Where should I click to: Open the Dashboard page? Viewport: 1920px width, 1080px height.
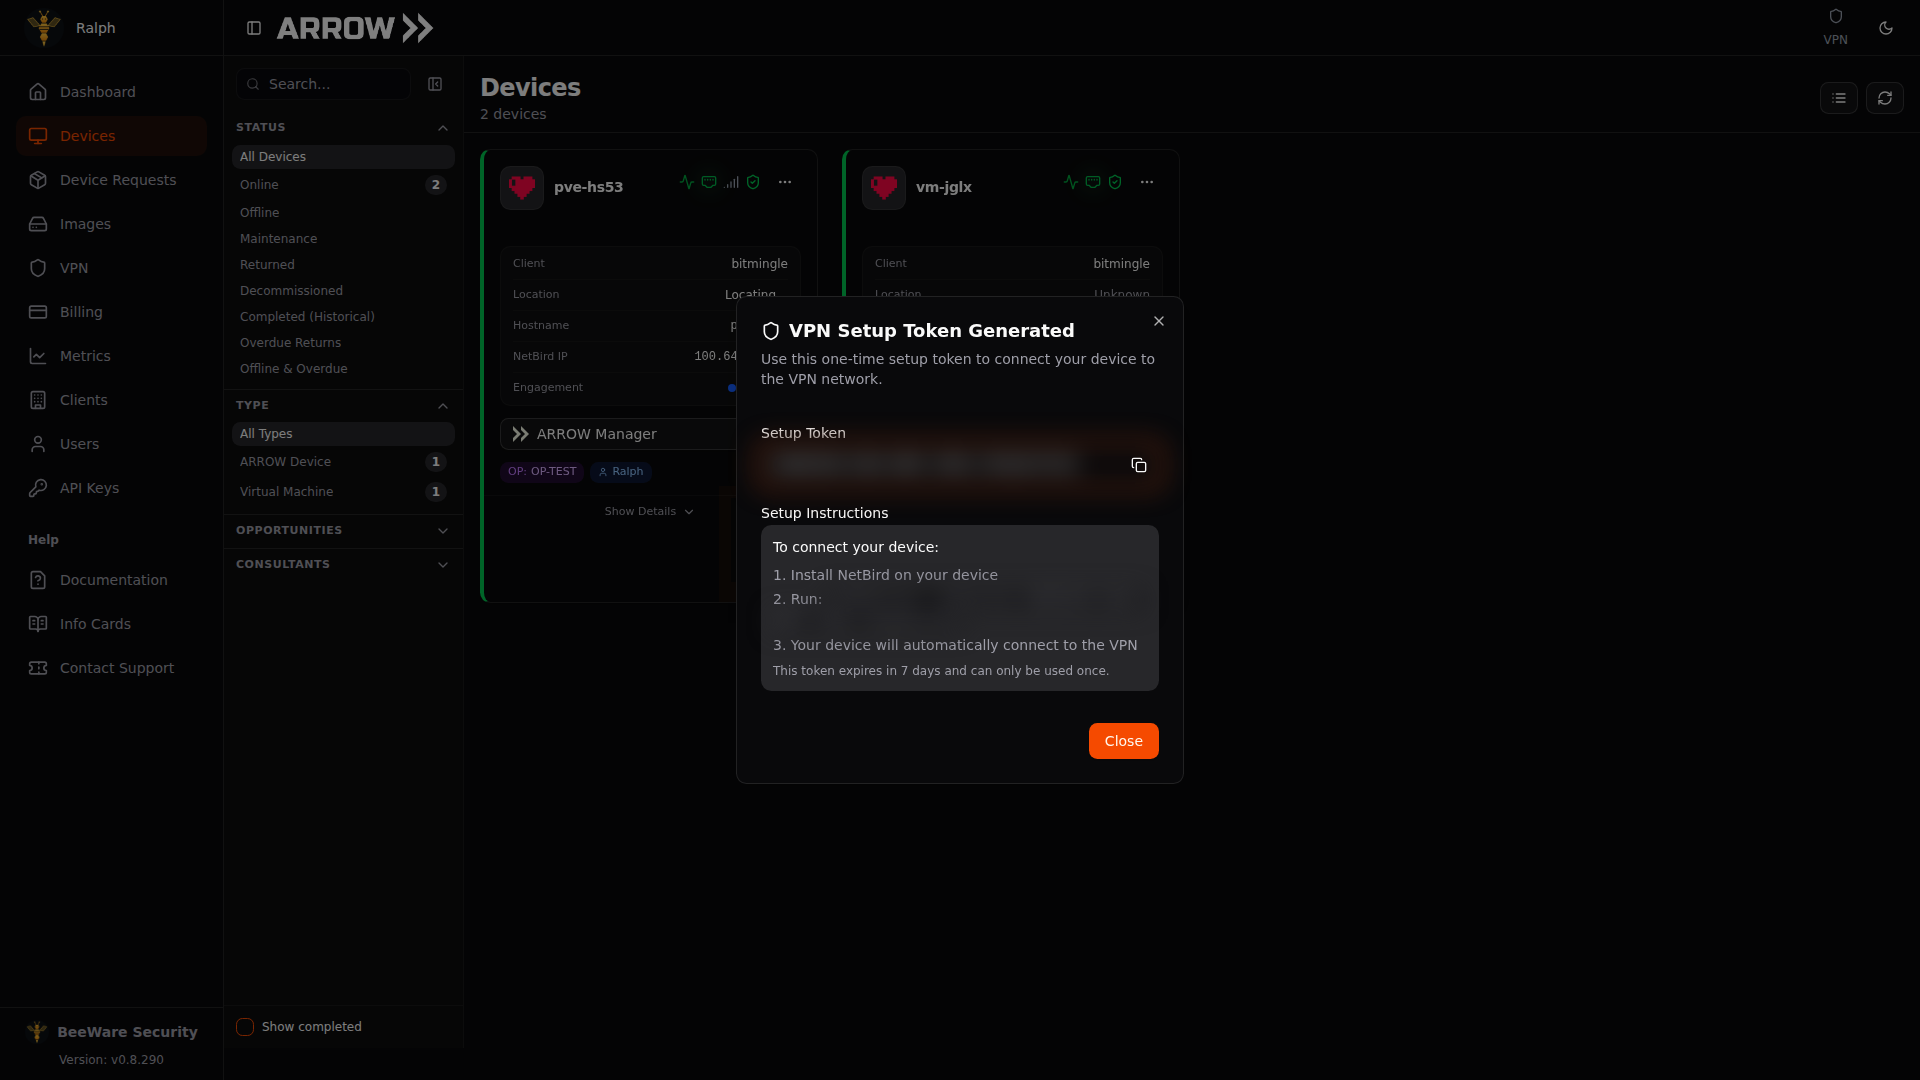tap(111, 92)
